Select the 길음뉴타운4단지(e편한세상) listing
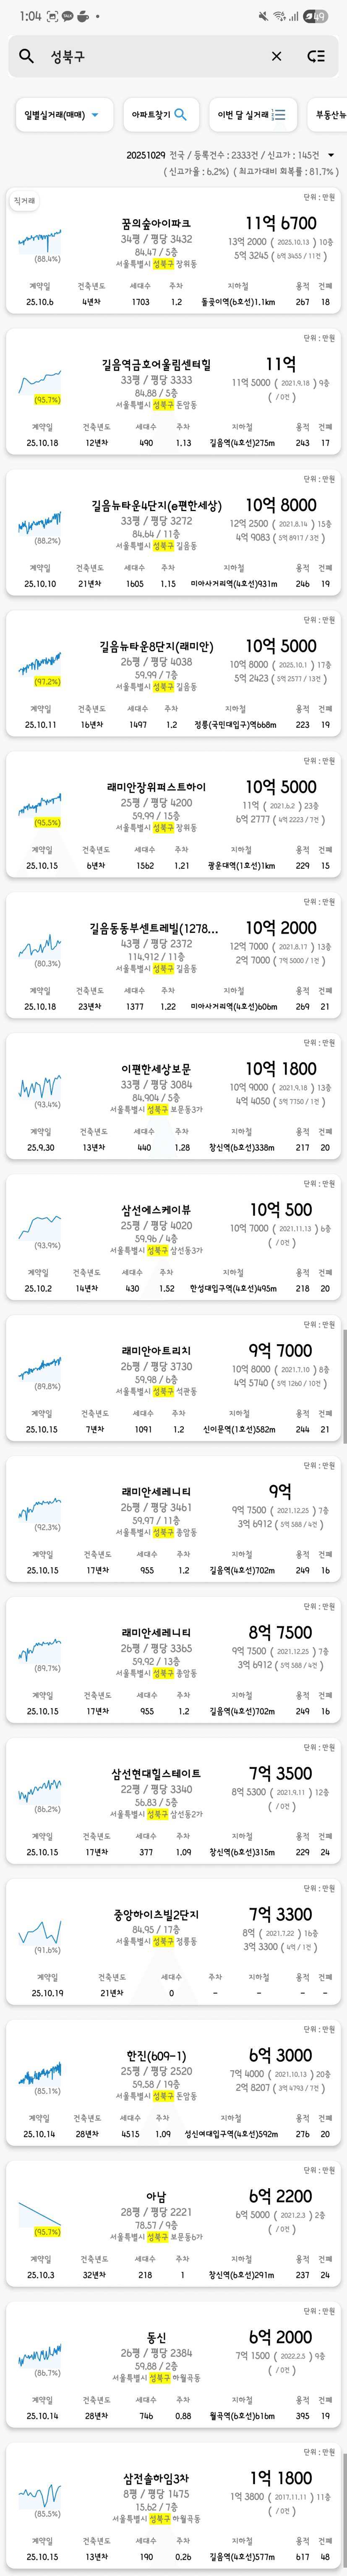 tap(156, 506)
